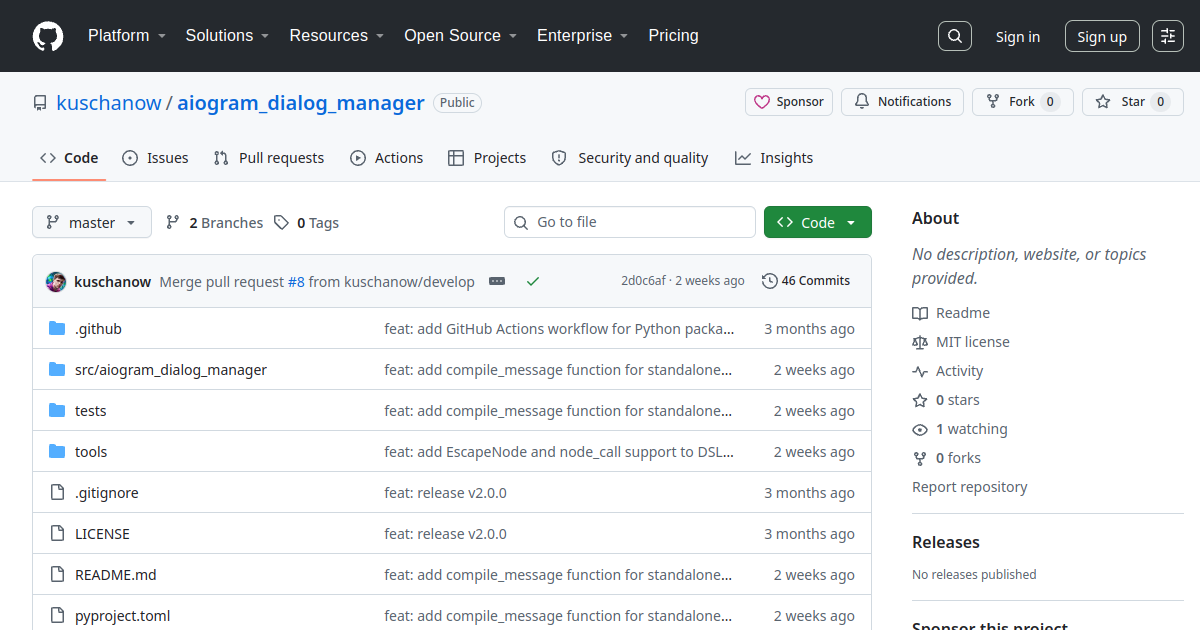View 0 Tags link
Viewport: 1200px width, 630px height.
pyautogui.click(x=307, y=223)
